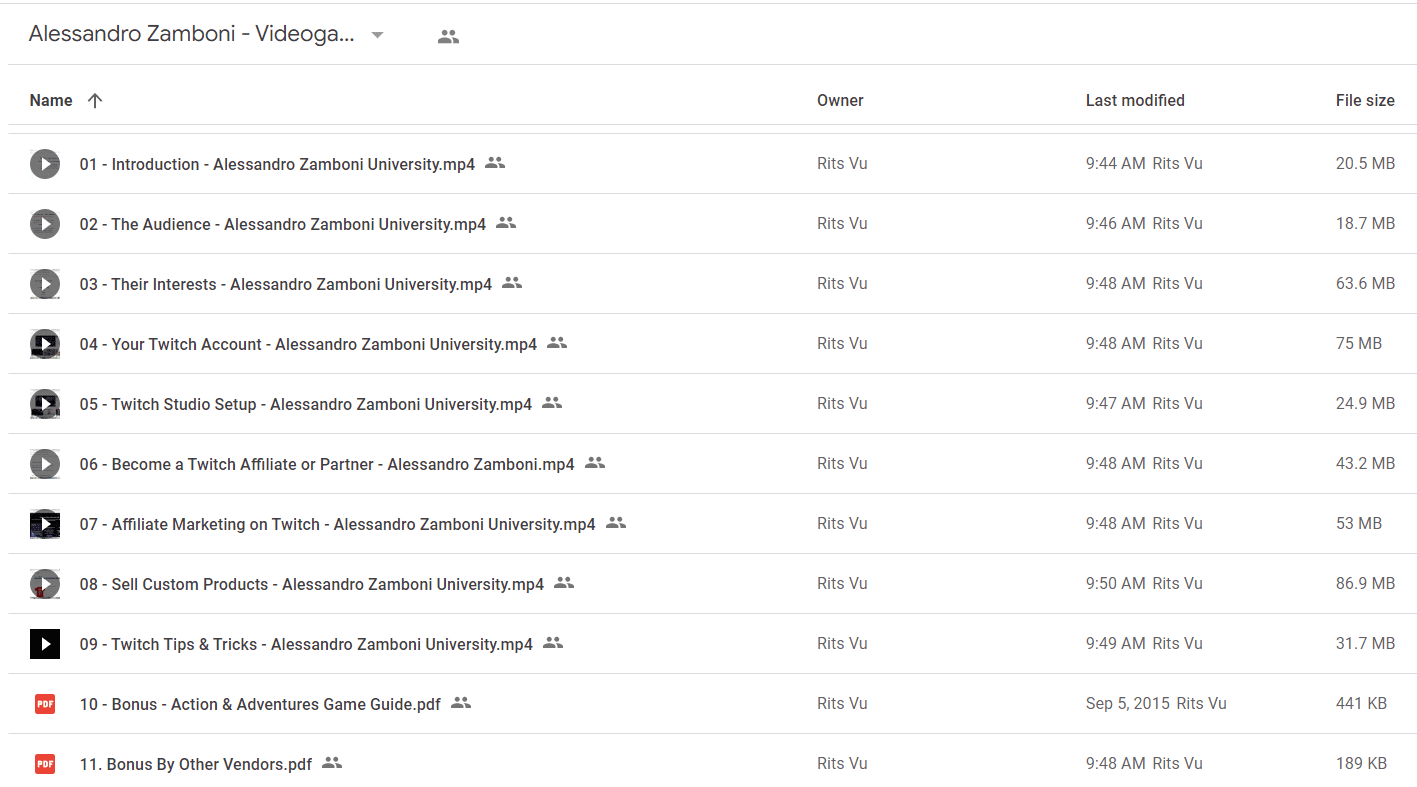Sort by the Name column header
Image resolution: width=1417 pixels, height=787 pixels.
pyautogui.click(x=51, y=100)
